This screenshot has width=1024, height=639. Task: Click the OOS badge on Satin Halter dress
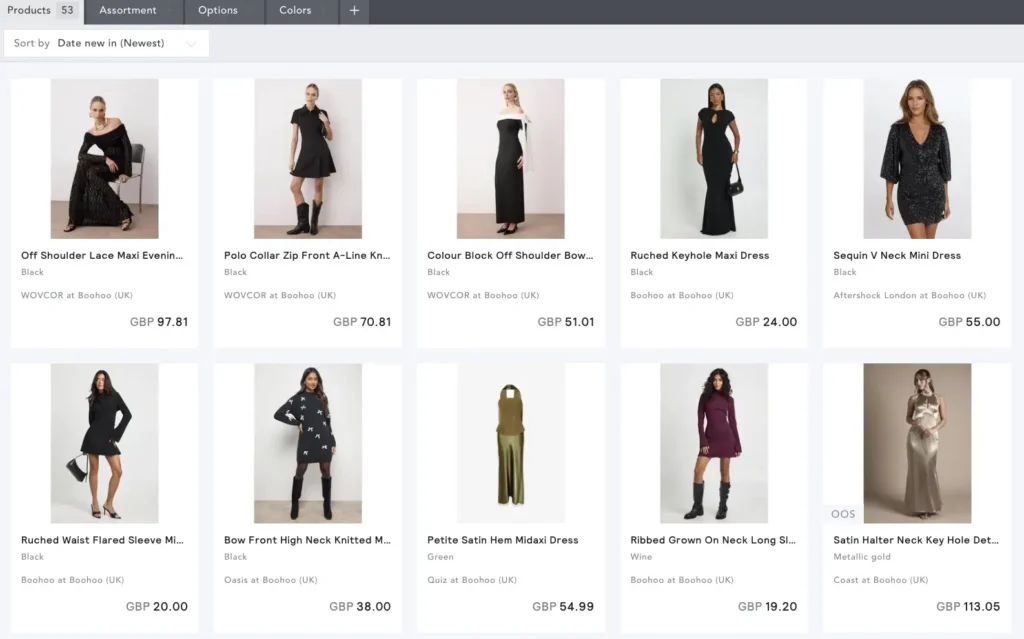click(843, 514)
